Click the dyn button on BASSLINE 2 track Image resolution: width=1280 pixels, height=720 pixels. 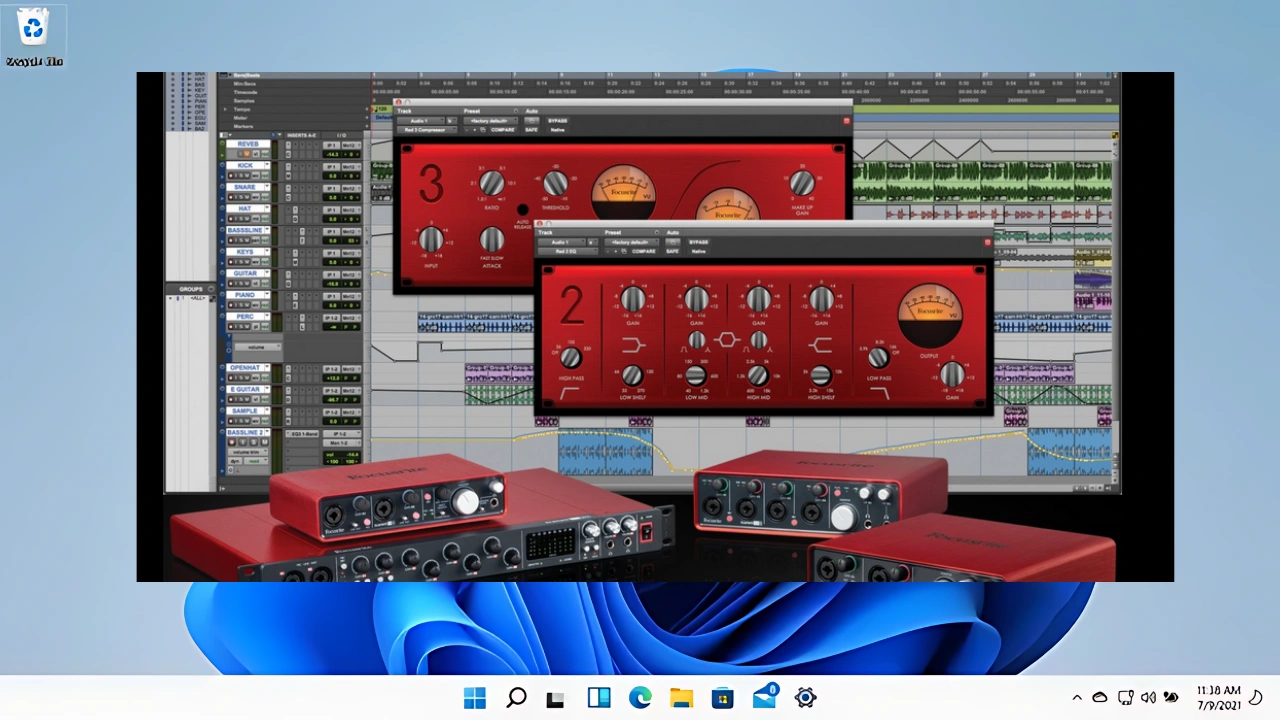coord(234,461)
